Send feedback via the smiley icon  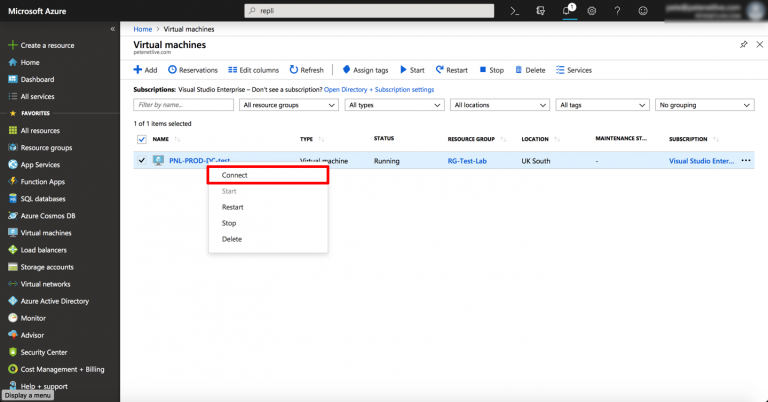[643, 11]
